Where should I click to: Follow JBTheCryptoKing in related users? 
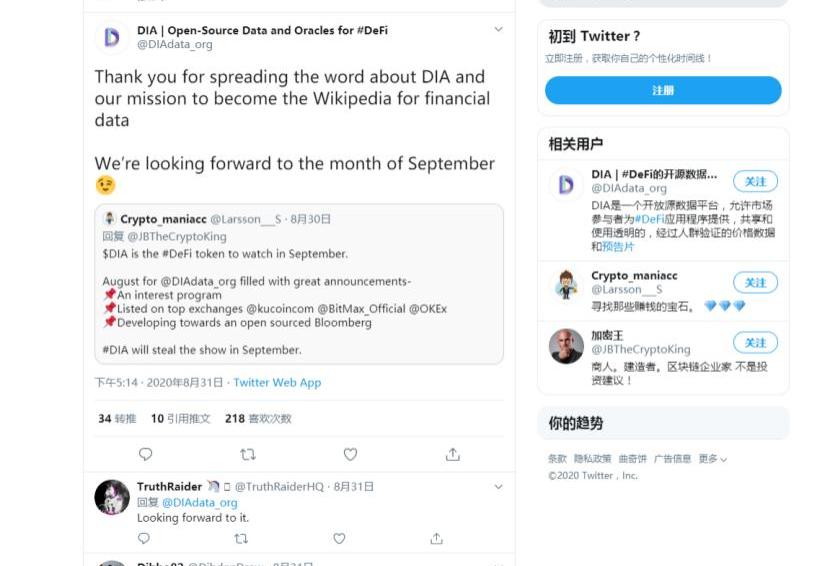(755, 343)
